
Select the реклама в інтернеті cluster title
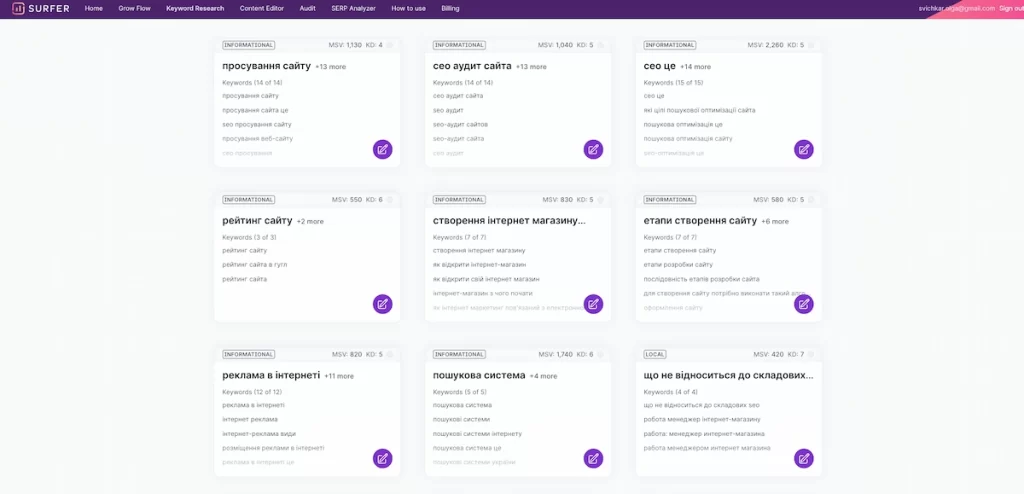point(271,375)
